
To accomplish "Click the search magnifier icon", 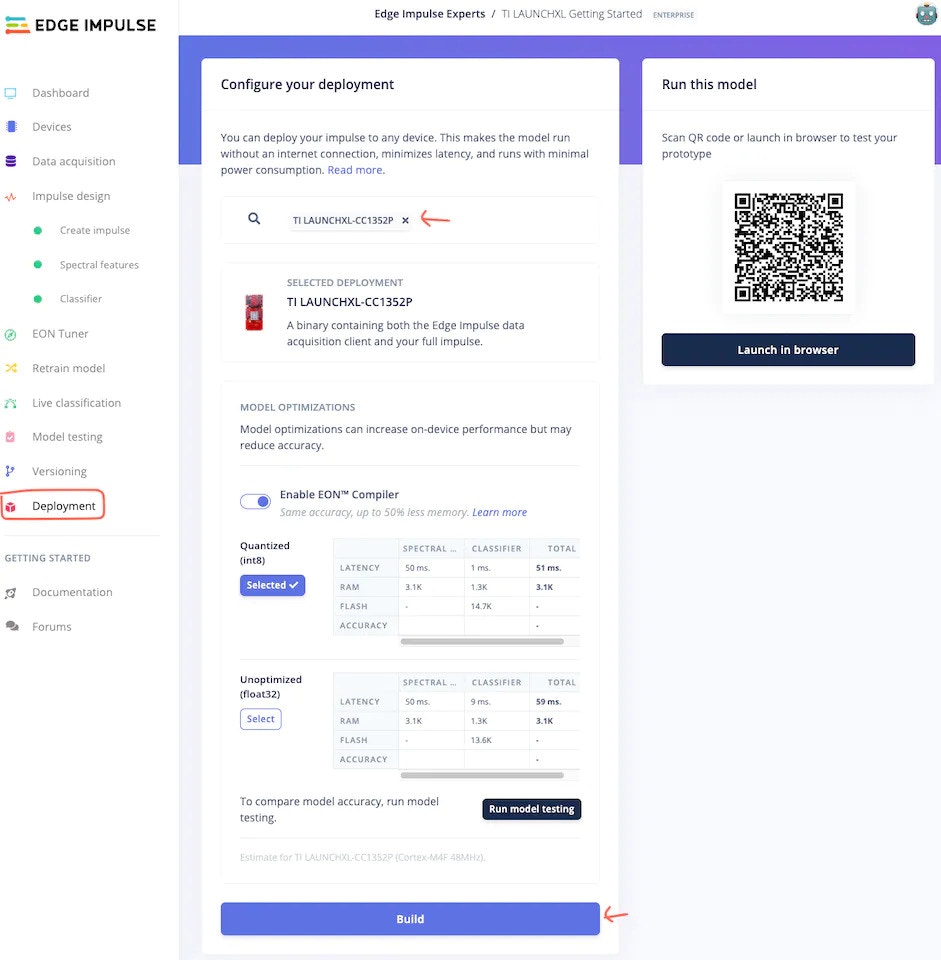I will coord(254,219).
